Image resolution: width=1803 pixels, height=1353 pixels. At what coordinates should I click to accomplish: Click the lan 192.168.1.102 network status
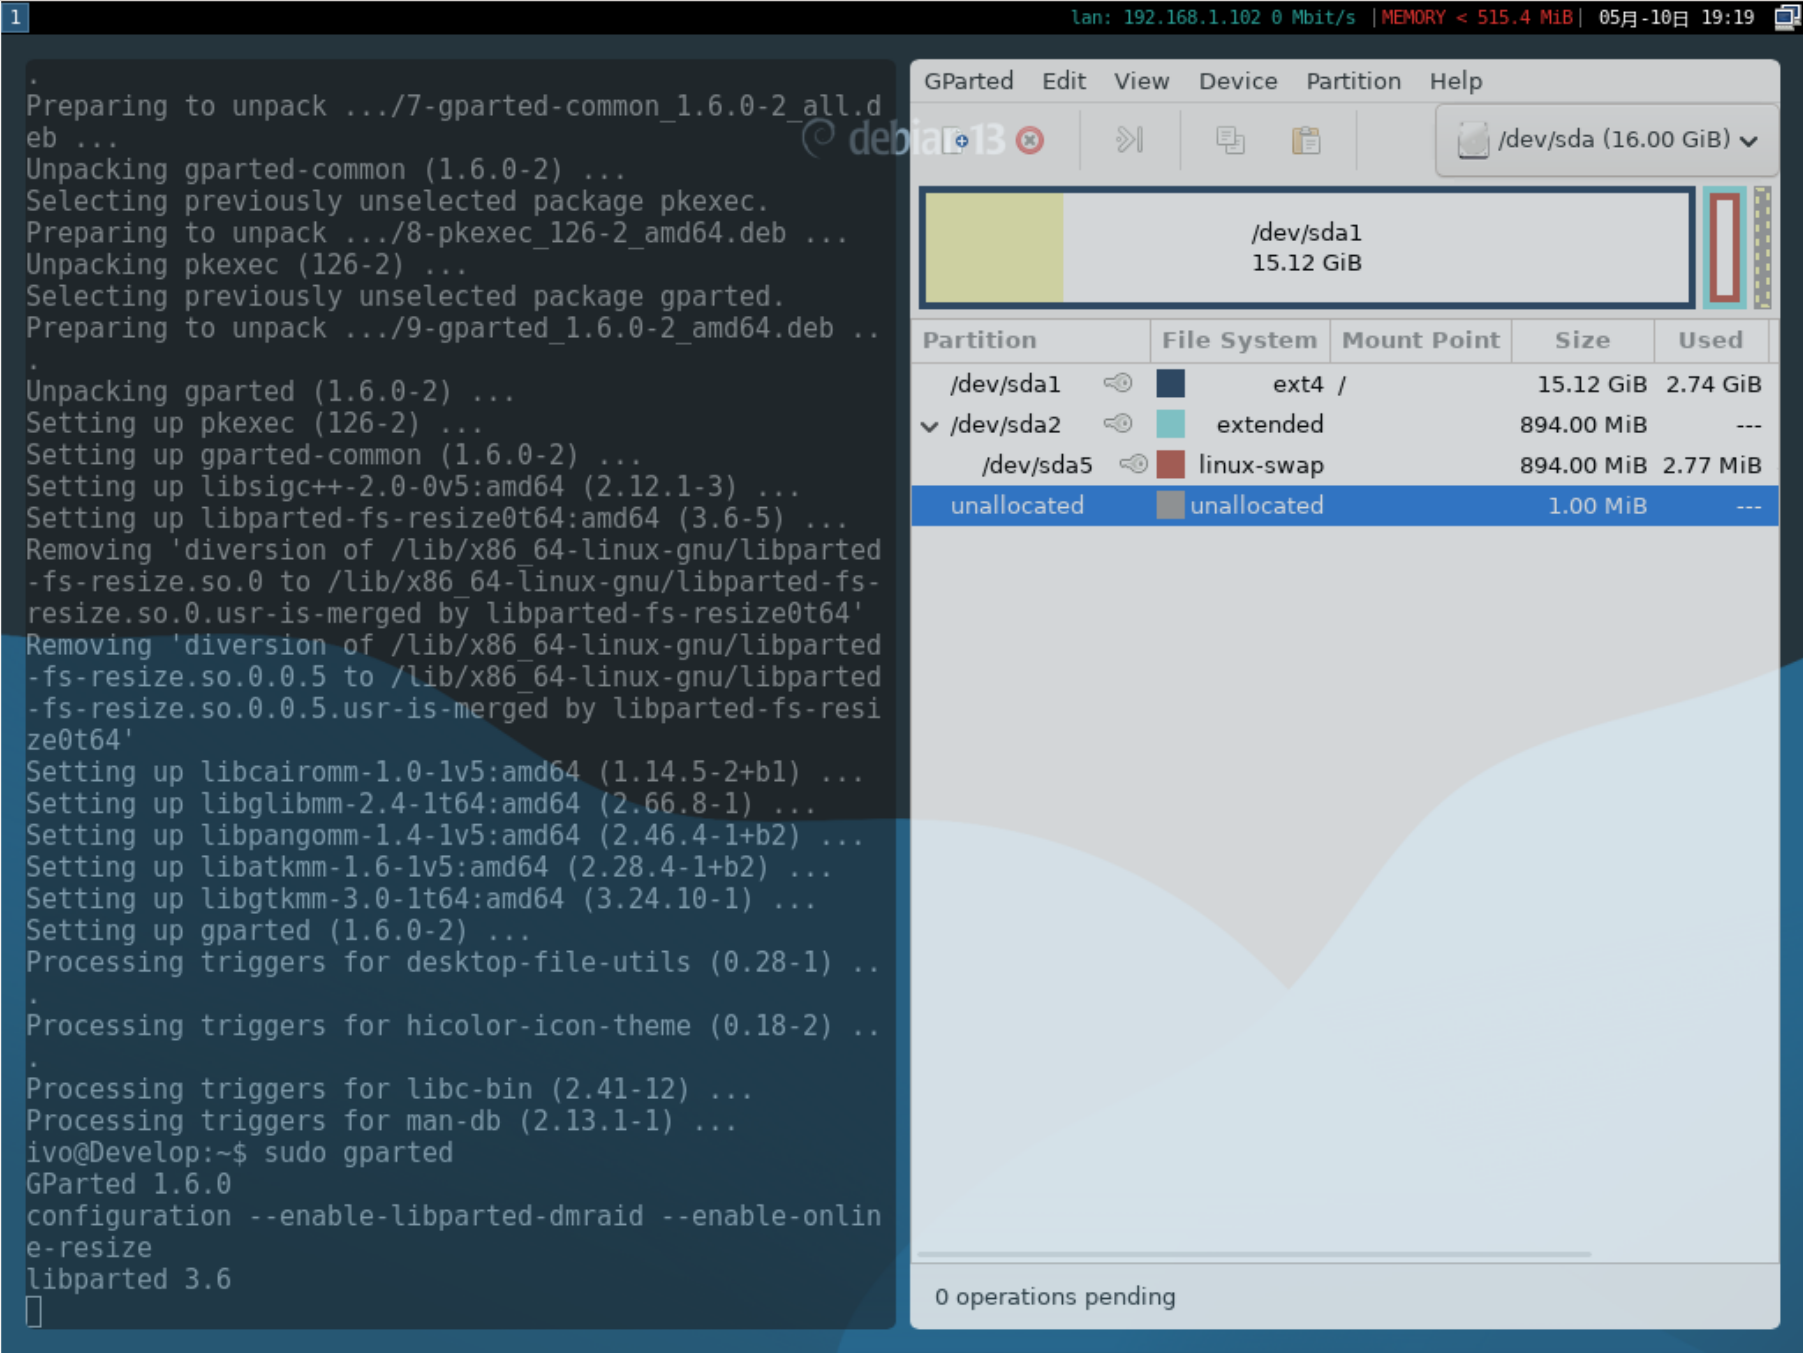coord(1213,17)
